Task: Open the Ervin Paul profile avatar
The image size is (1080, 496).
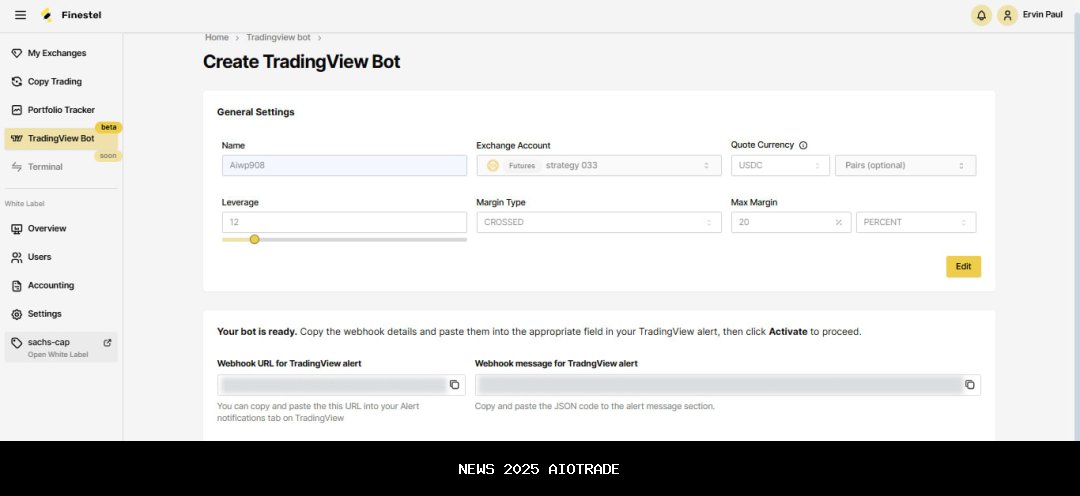Action: (x=1008, y=15)
